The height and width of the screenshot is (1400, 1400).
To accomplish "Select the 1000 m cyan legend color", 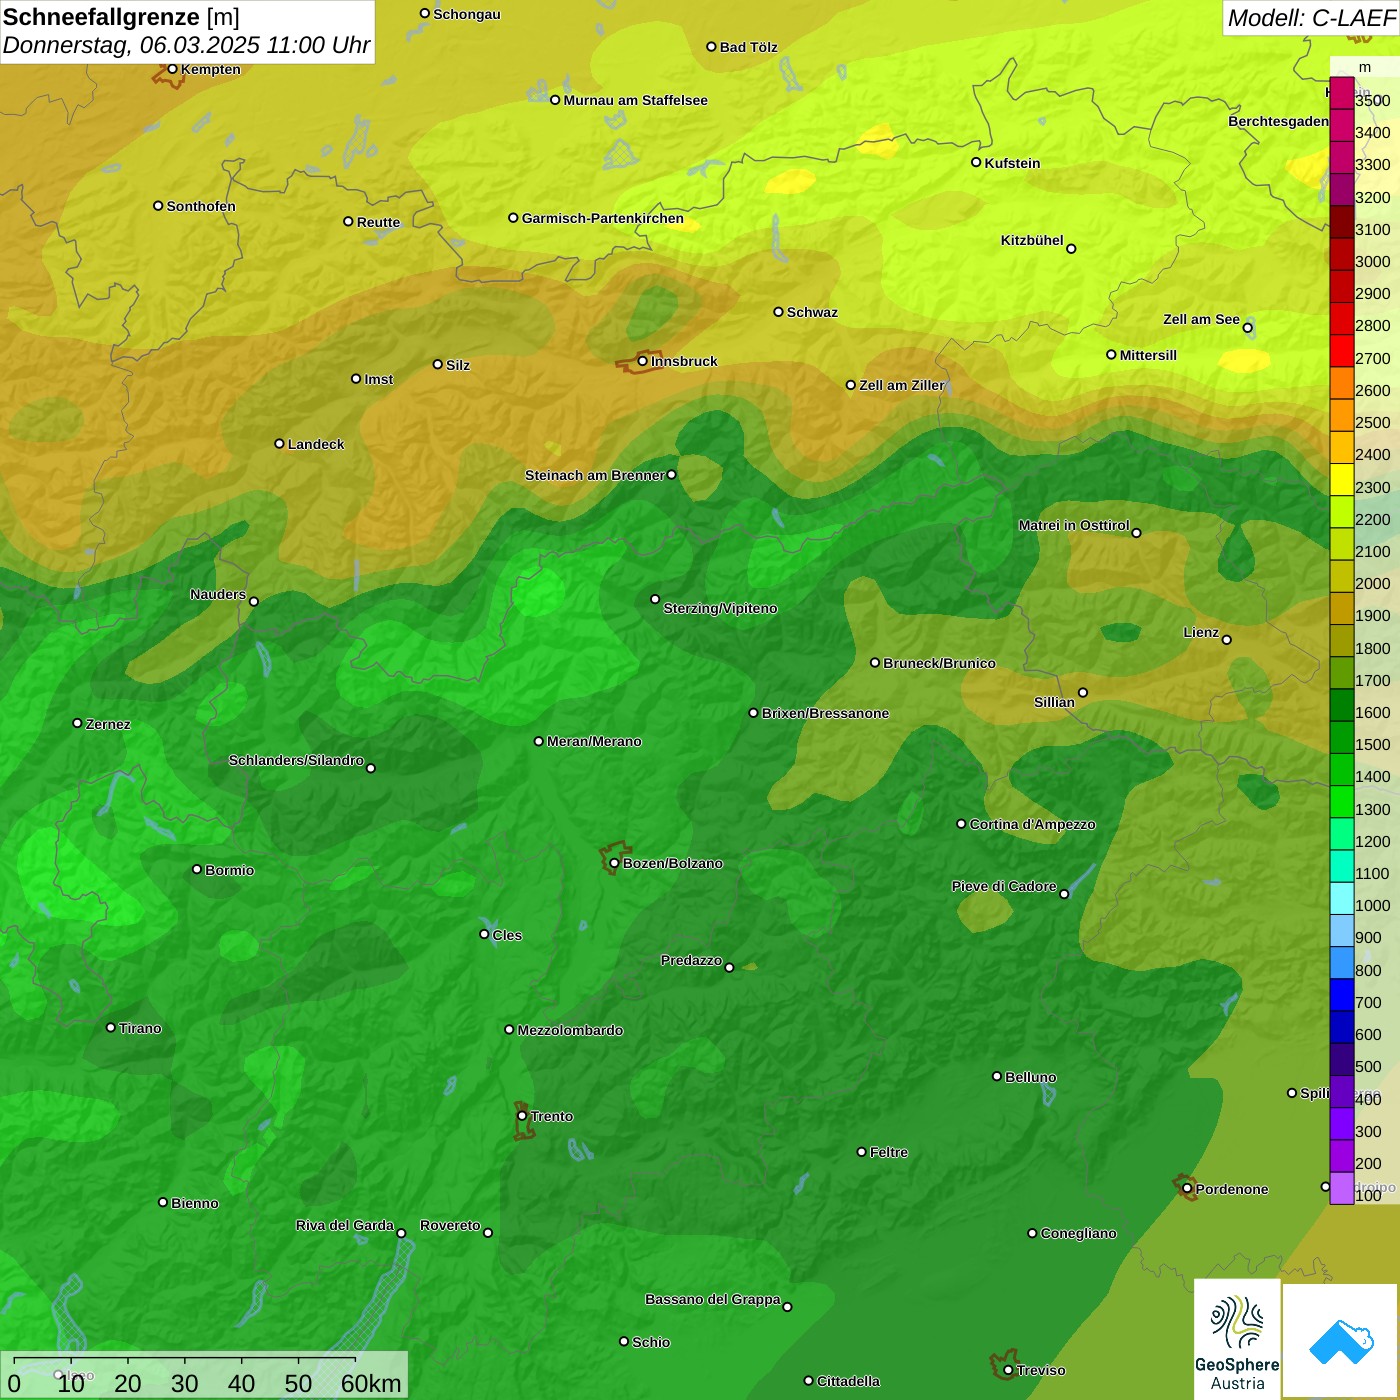I will [1342, 897].
